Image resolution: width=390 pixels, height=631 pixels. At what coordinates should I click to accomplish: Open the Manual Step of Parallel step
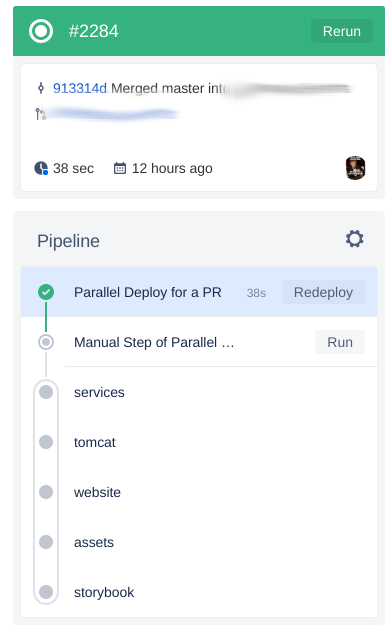(x=199, y=342)
